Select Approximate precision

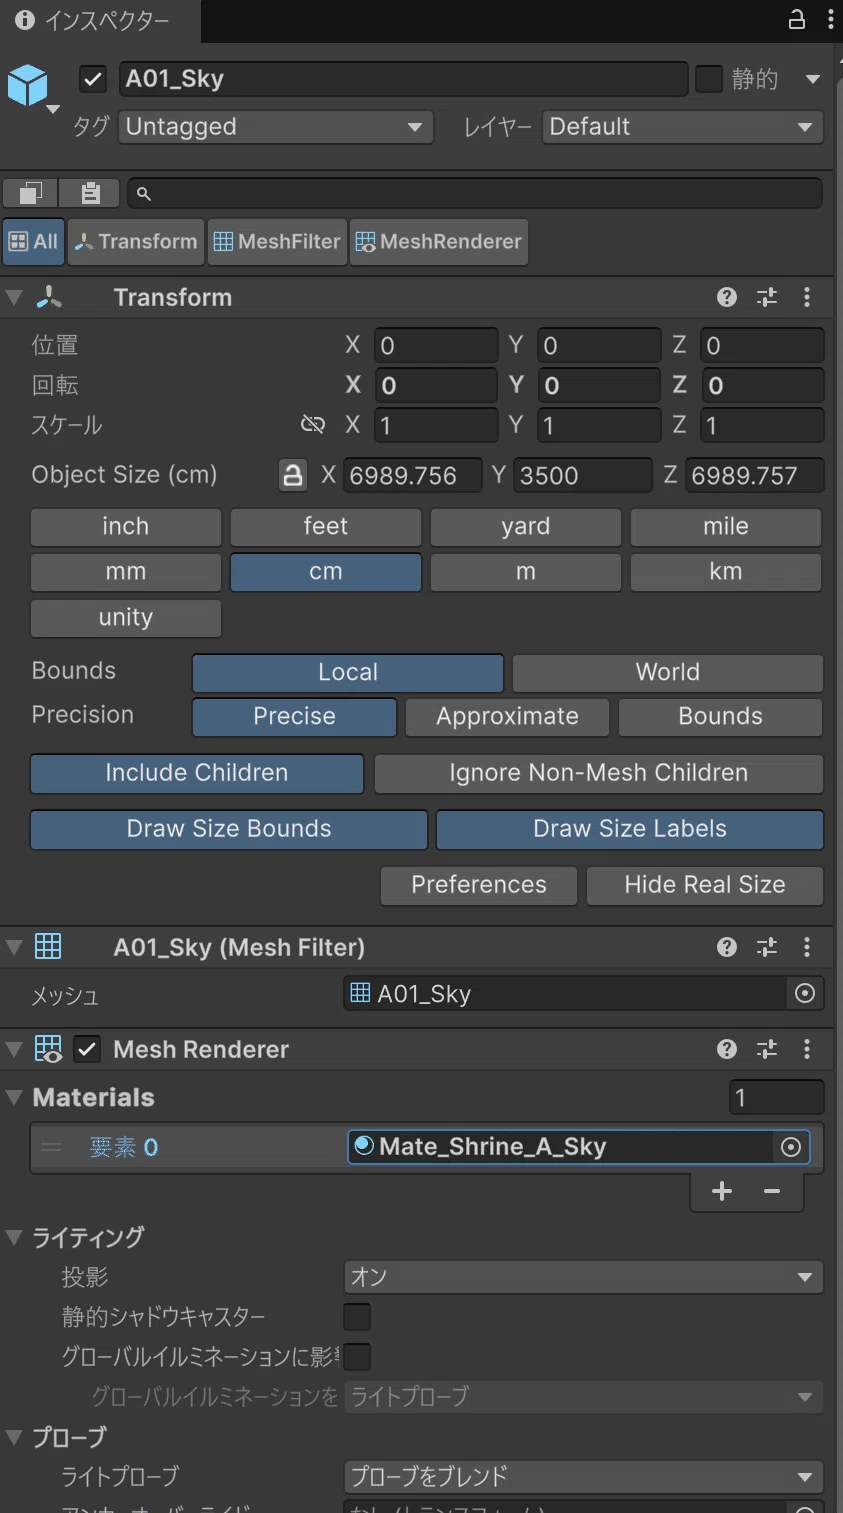coord(507,717)
